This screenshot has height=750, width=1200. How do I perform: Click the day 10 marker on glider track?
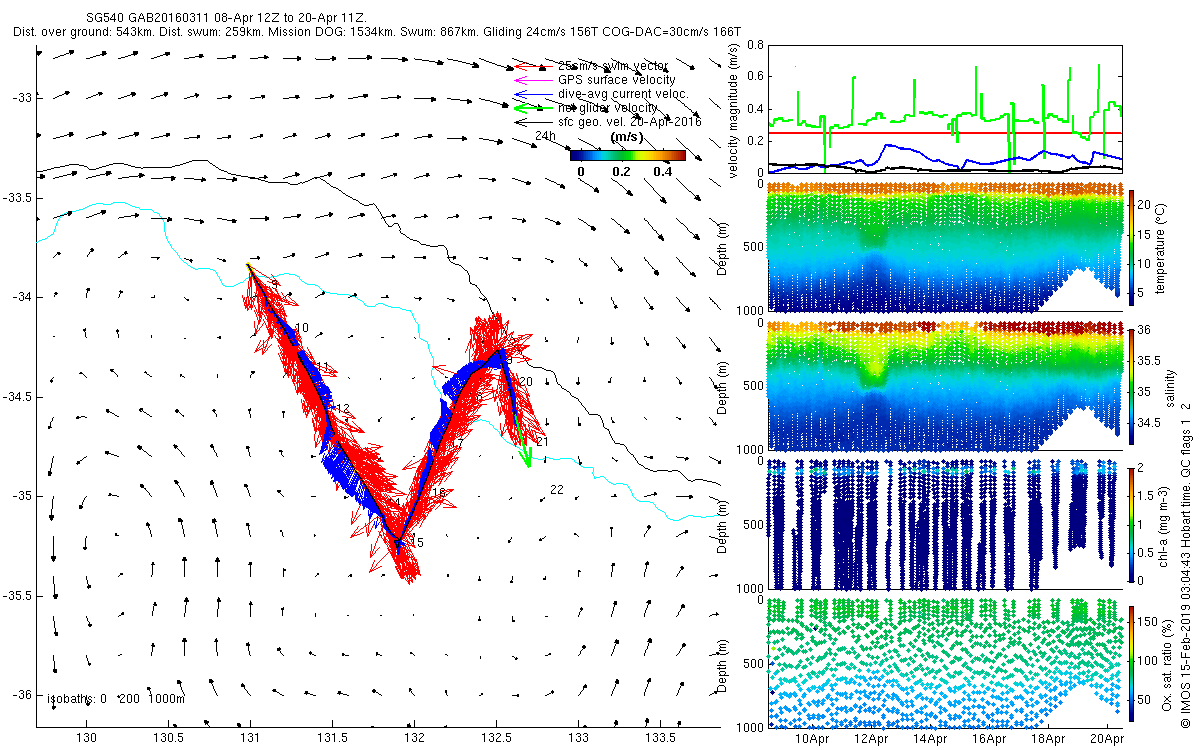tap(302, 328)
